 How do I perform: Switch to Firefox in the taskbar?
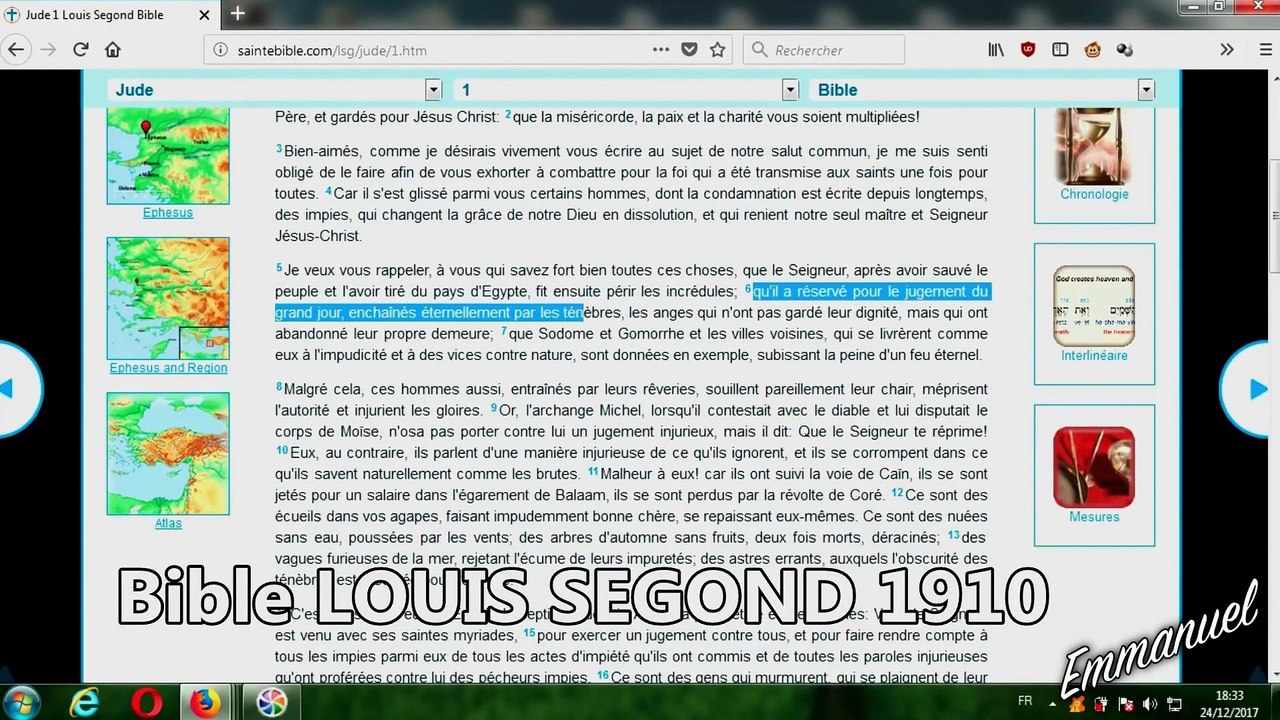click(x=206, y=702)
